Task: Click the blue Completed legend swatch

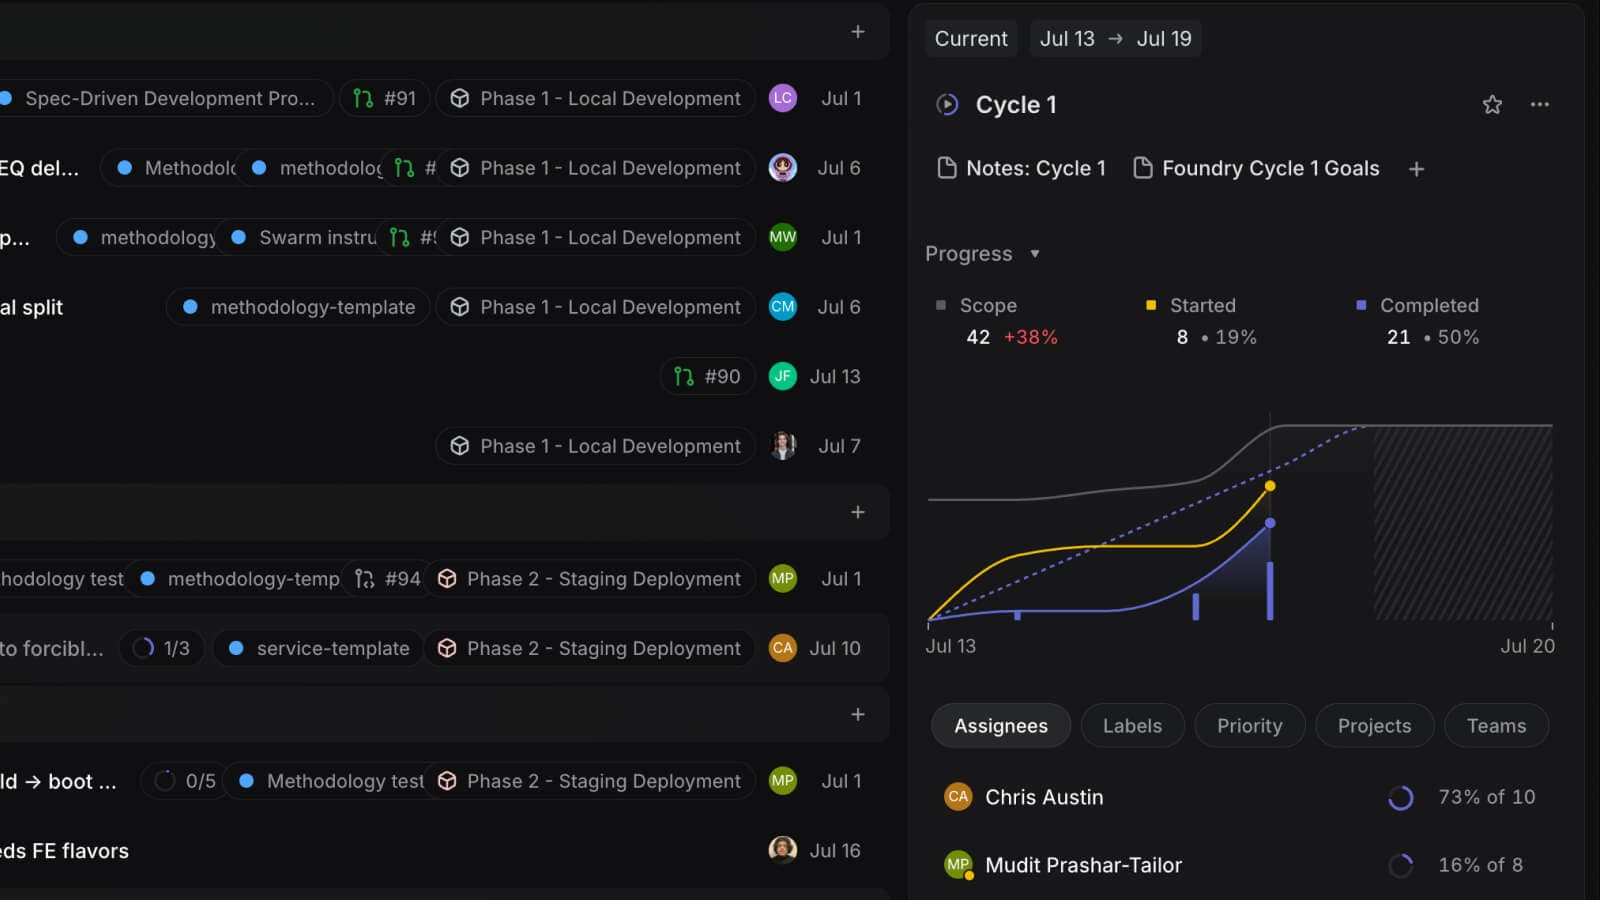Action: (x=1361, y=305)
